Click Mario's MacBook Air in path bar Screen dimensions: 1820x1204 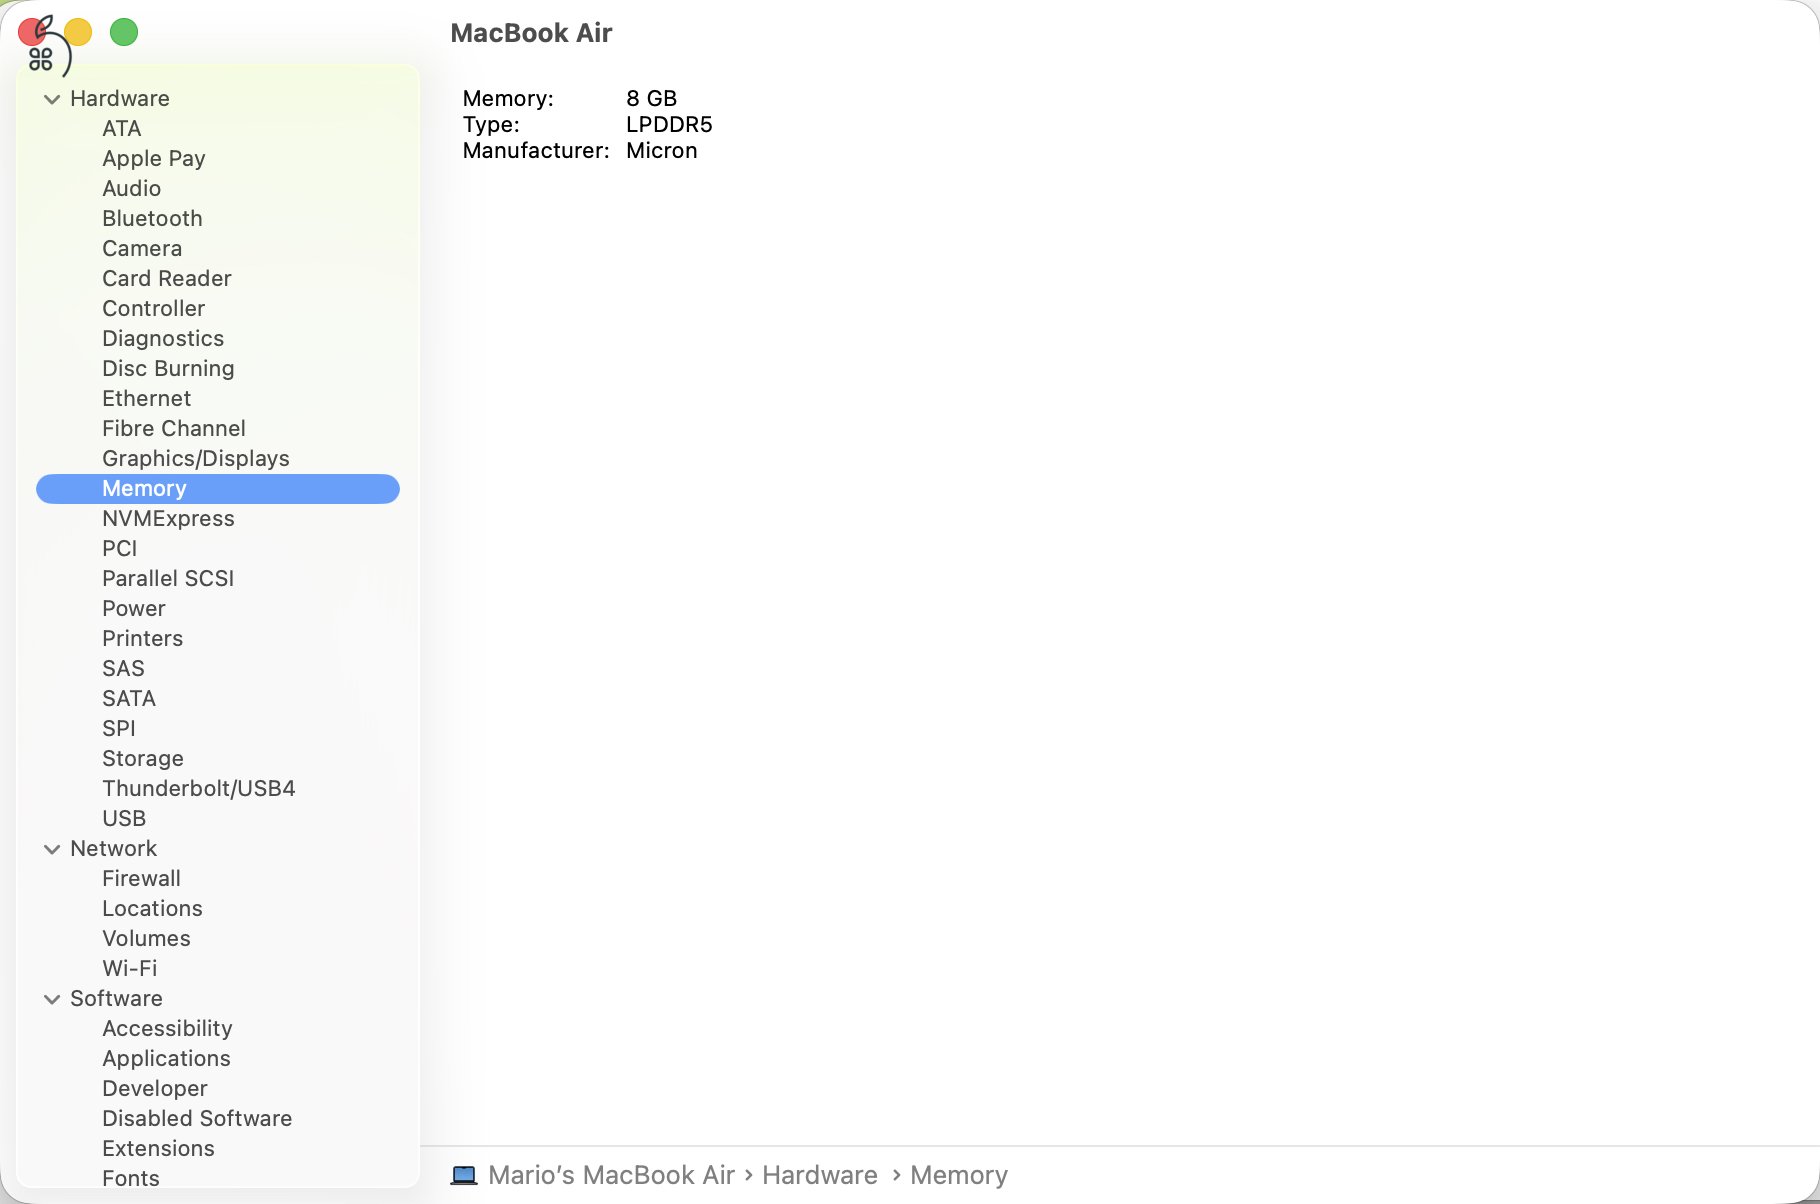pyautogui.click(x=611, y=1175)
